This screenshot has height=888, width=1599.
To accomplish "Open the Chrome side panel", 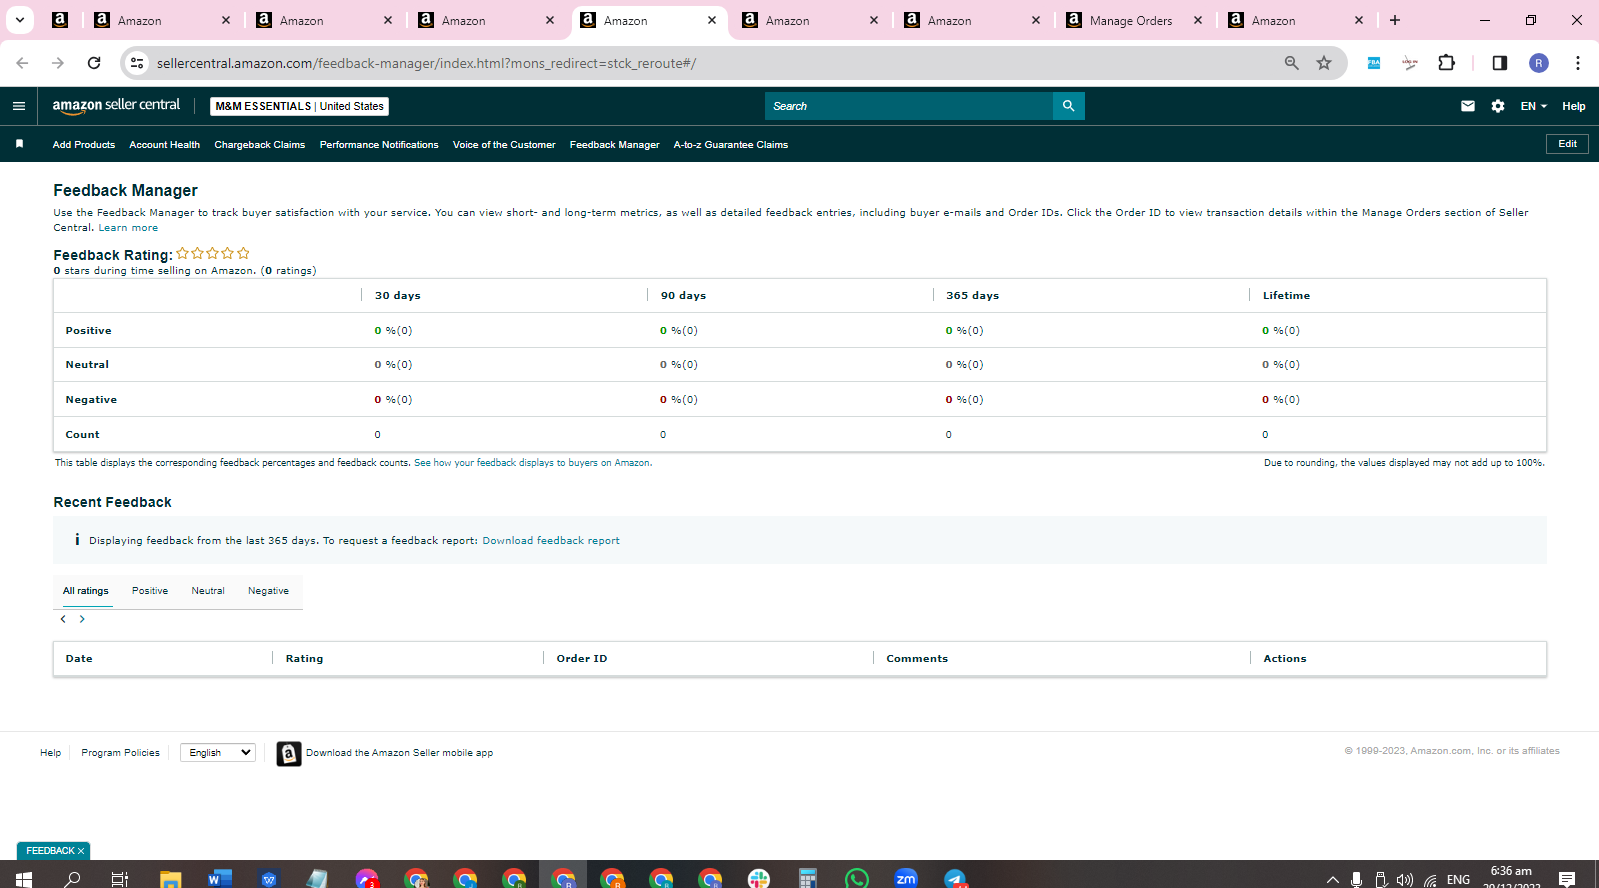I will coord(1499,63).
